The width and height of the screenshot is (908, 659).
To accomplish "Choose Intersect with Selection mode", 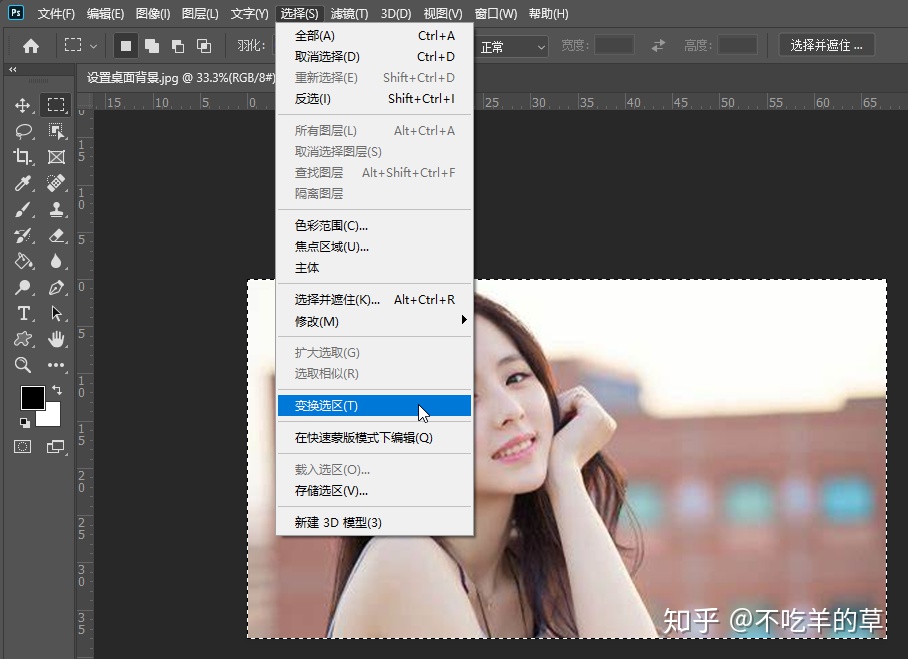I will tap(204, 46).
